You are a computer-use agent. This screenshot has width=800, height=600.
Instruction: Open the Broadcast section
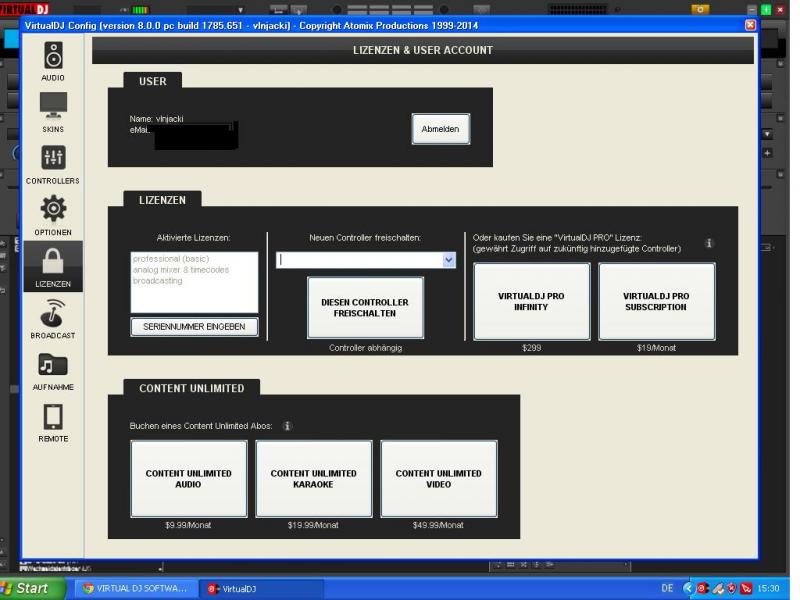coord(53,319)
